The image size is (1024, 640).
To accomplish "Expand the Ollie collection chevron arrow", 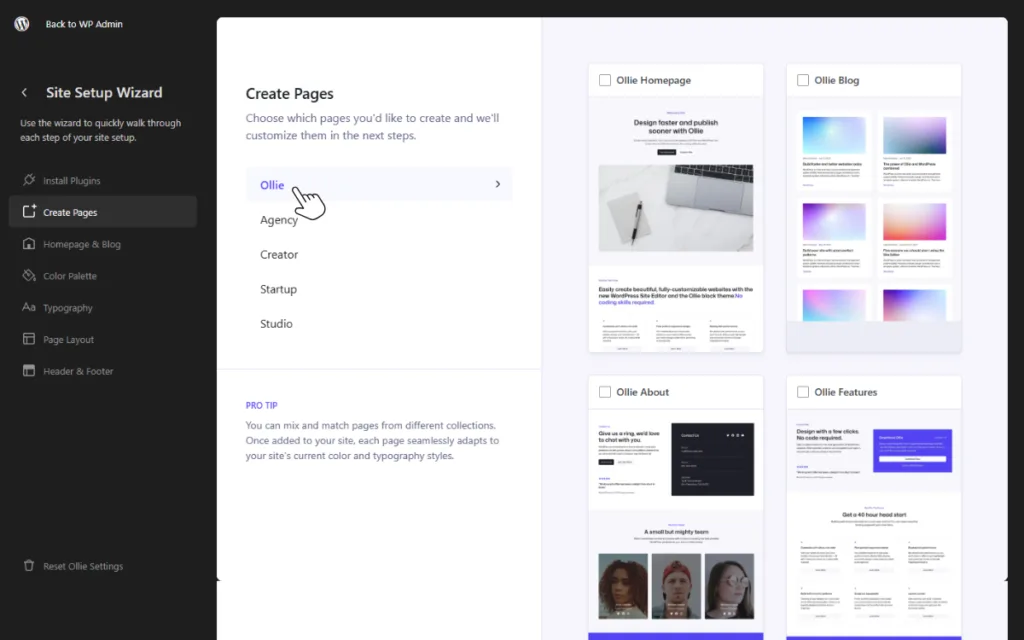I will [497, 185].
